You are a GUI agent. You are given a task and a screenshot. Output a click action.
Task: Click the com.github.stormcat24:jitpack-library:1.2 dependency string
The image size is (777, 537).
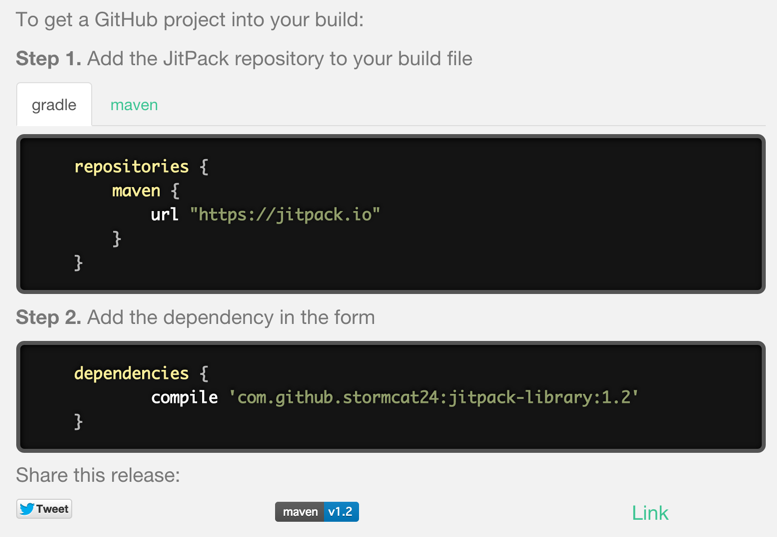click(x=433, y=397)
